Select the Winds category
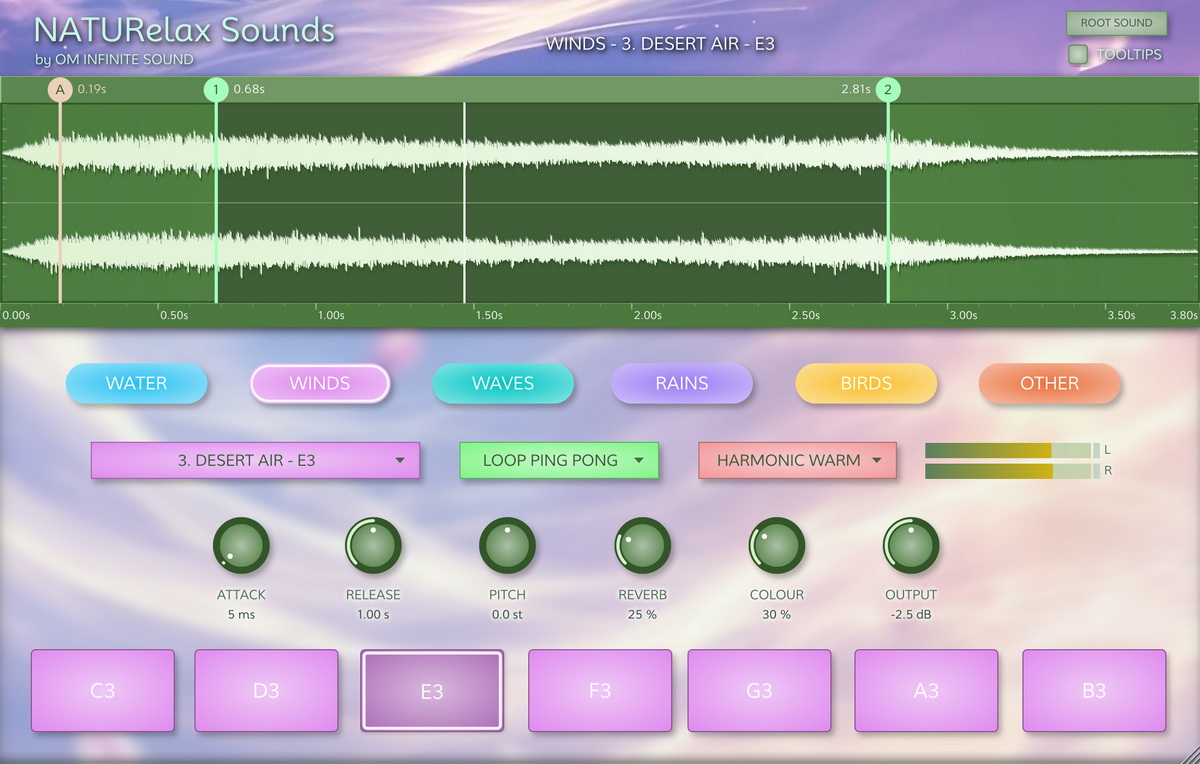This screenshot has width=1200, height=764. tap(320, 383)
